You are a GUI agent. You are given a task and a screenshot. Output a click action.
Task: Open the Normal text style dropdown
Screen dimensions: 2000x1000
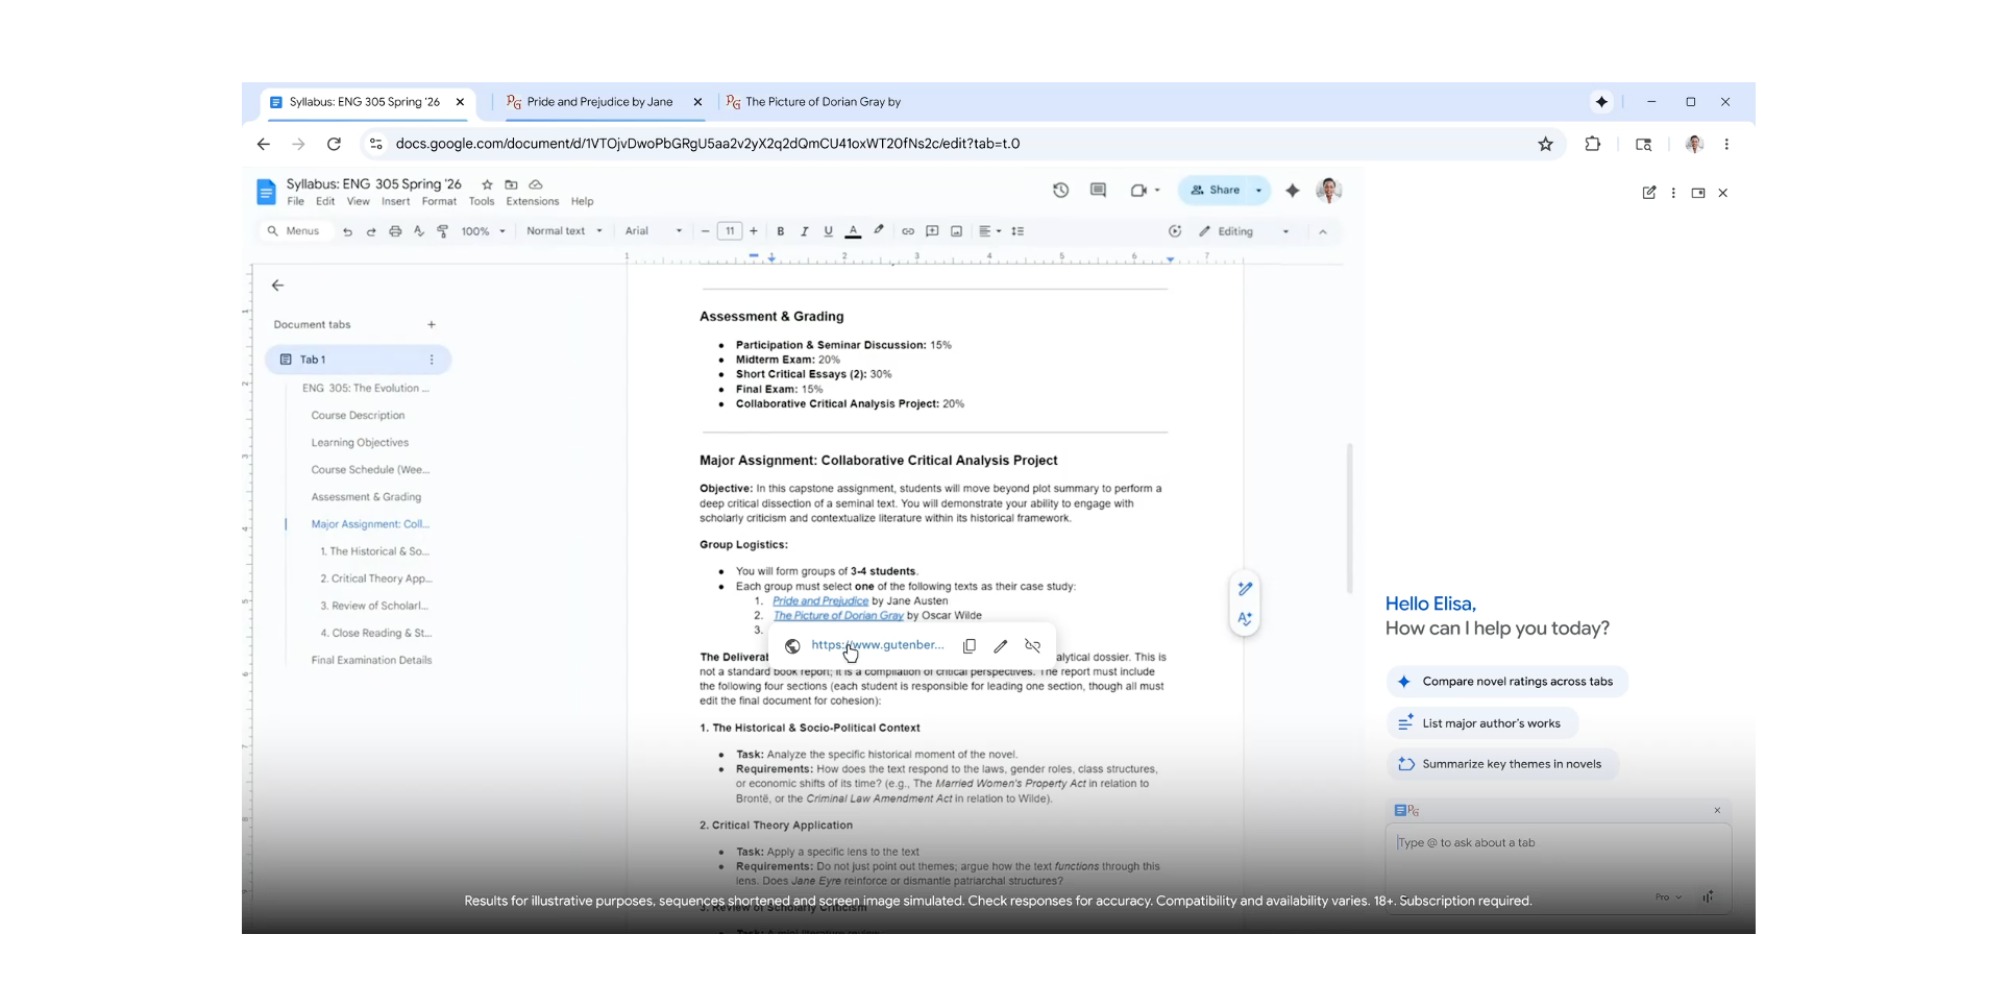coord(564,231)
